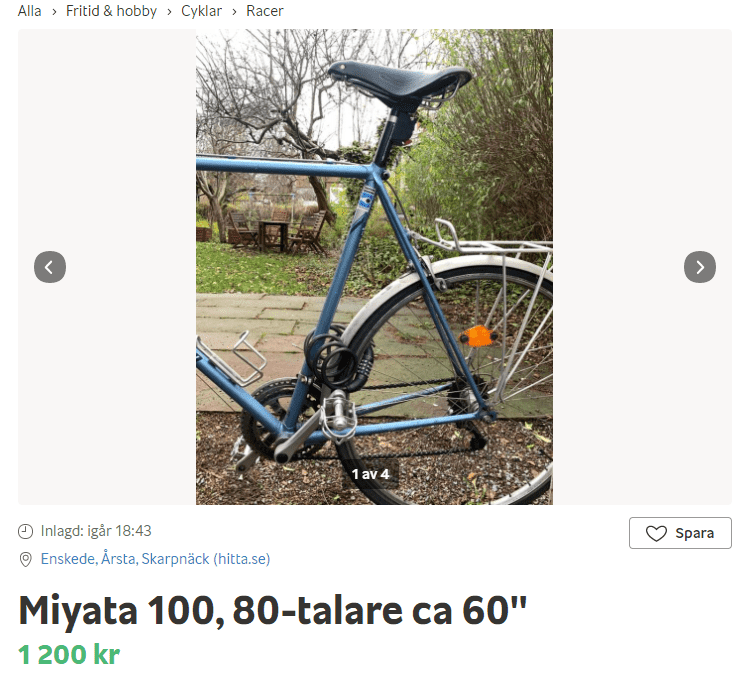Open Enskede, Årsta, Skarpnäck location link
The image size is (752, 697).
155,559
